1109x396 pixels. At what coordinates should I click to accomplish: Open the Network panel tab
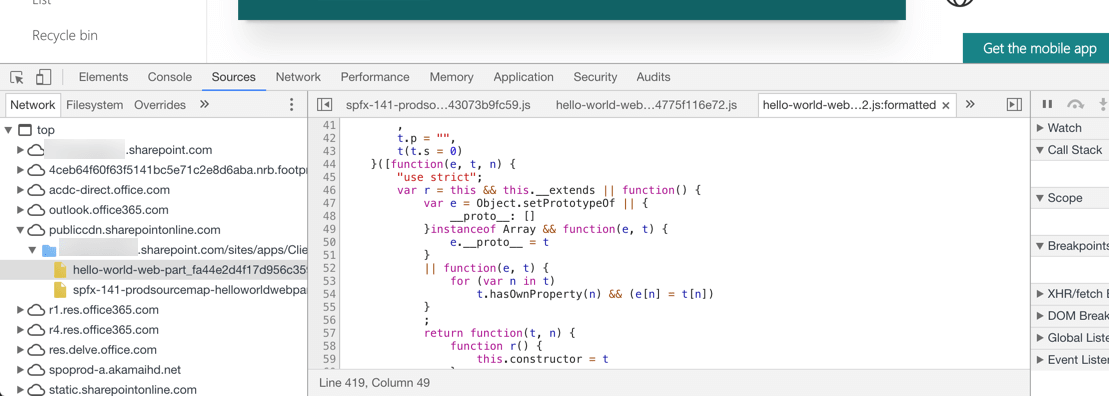[x=298, y=77]
